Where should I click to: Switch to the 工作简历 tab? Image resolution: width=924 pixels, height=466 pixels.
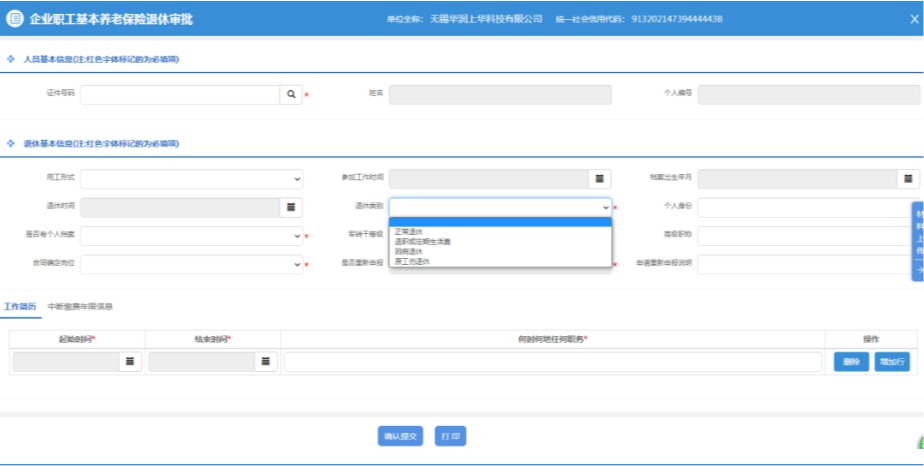tap(19, 306)
